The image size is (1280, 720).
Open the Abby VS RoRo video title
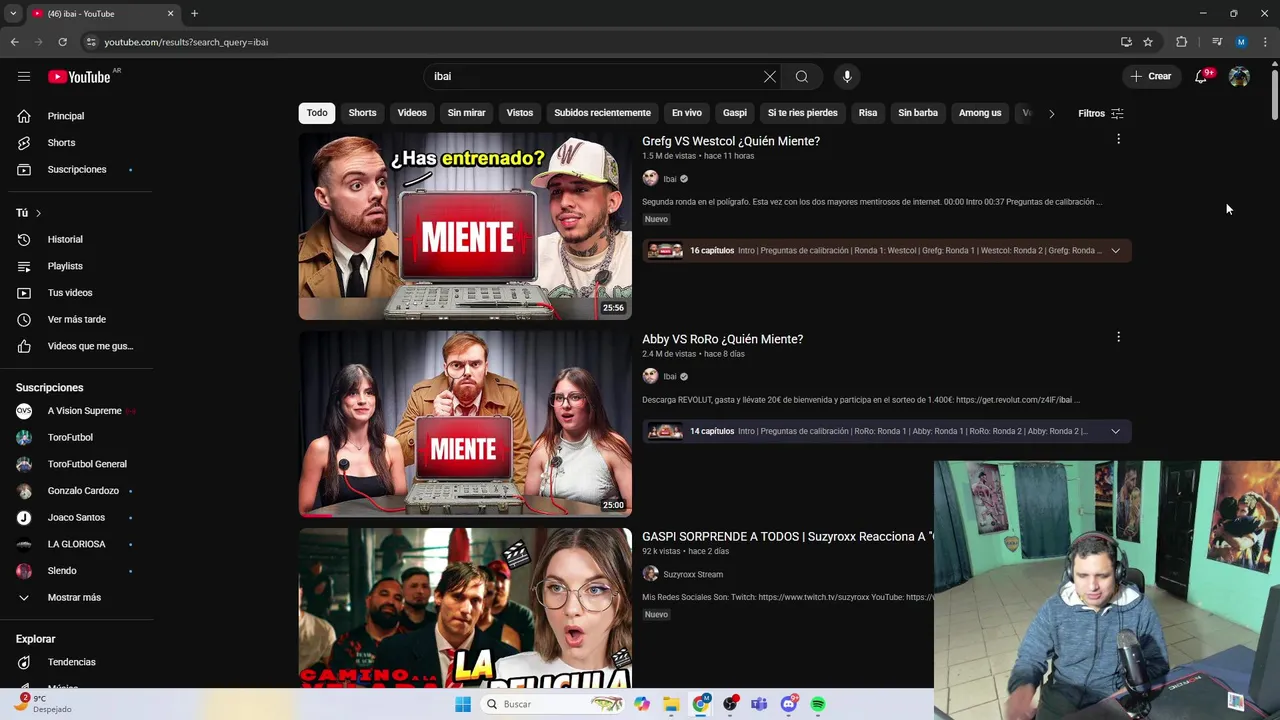coord(722,339)
